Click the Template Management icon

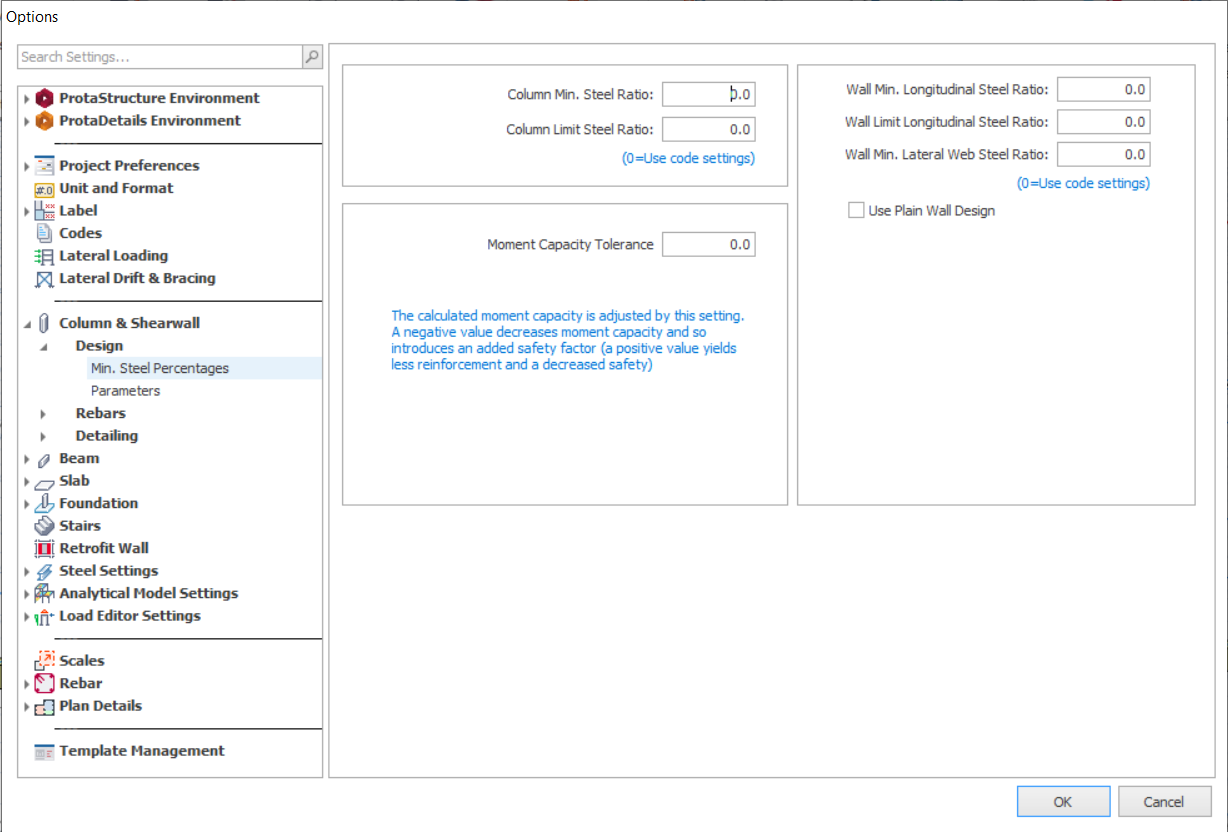click(x=44, y=752)
